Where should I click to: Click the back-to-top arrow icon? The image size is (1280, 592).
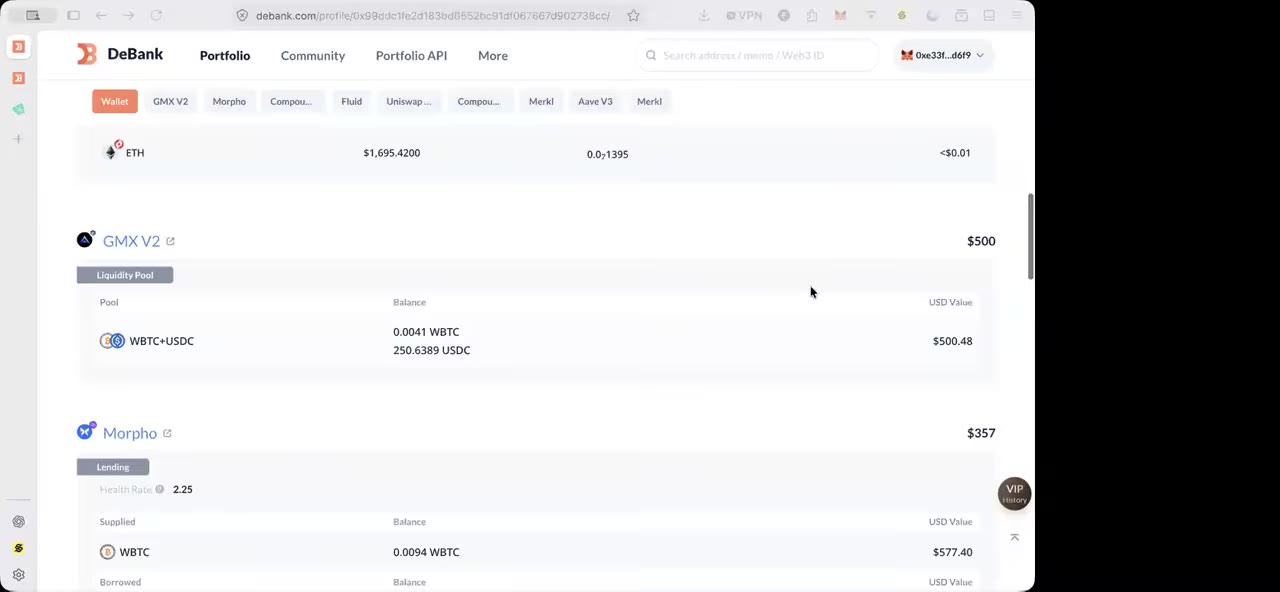point(1014,537)
